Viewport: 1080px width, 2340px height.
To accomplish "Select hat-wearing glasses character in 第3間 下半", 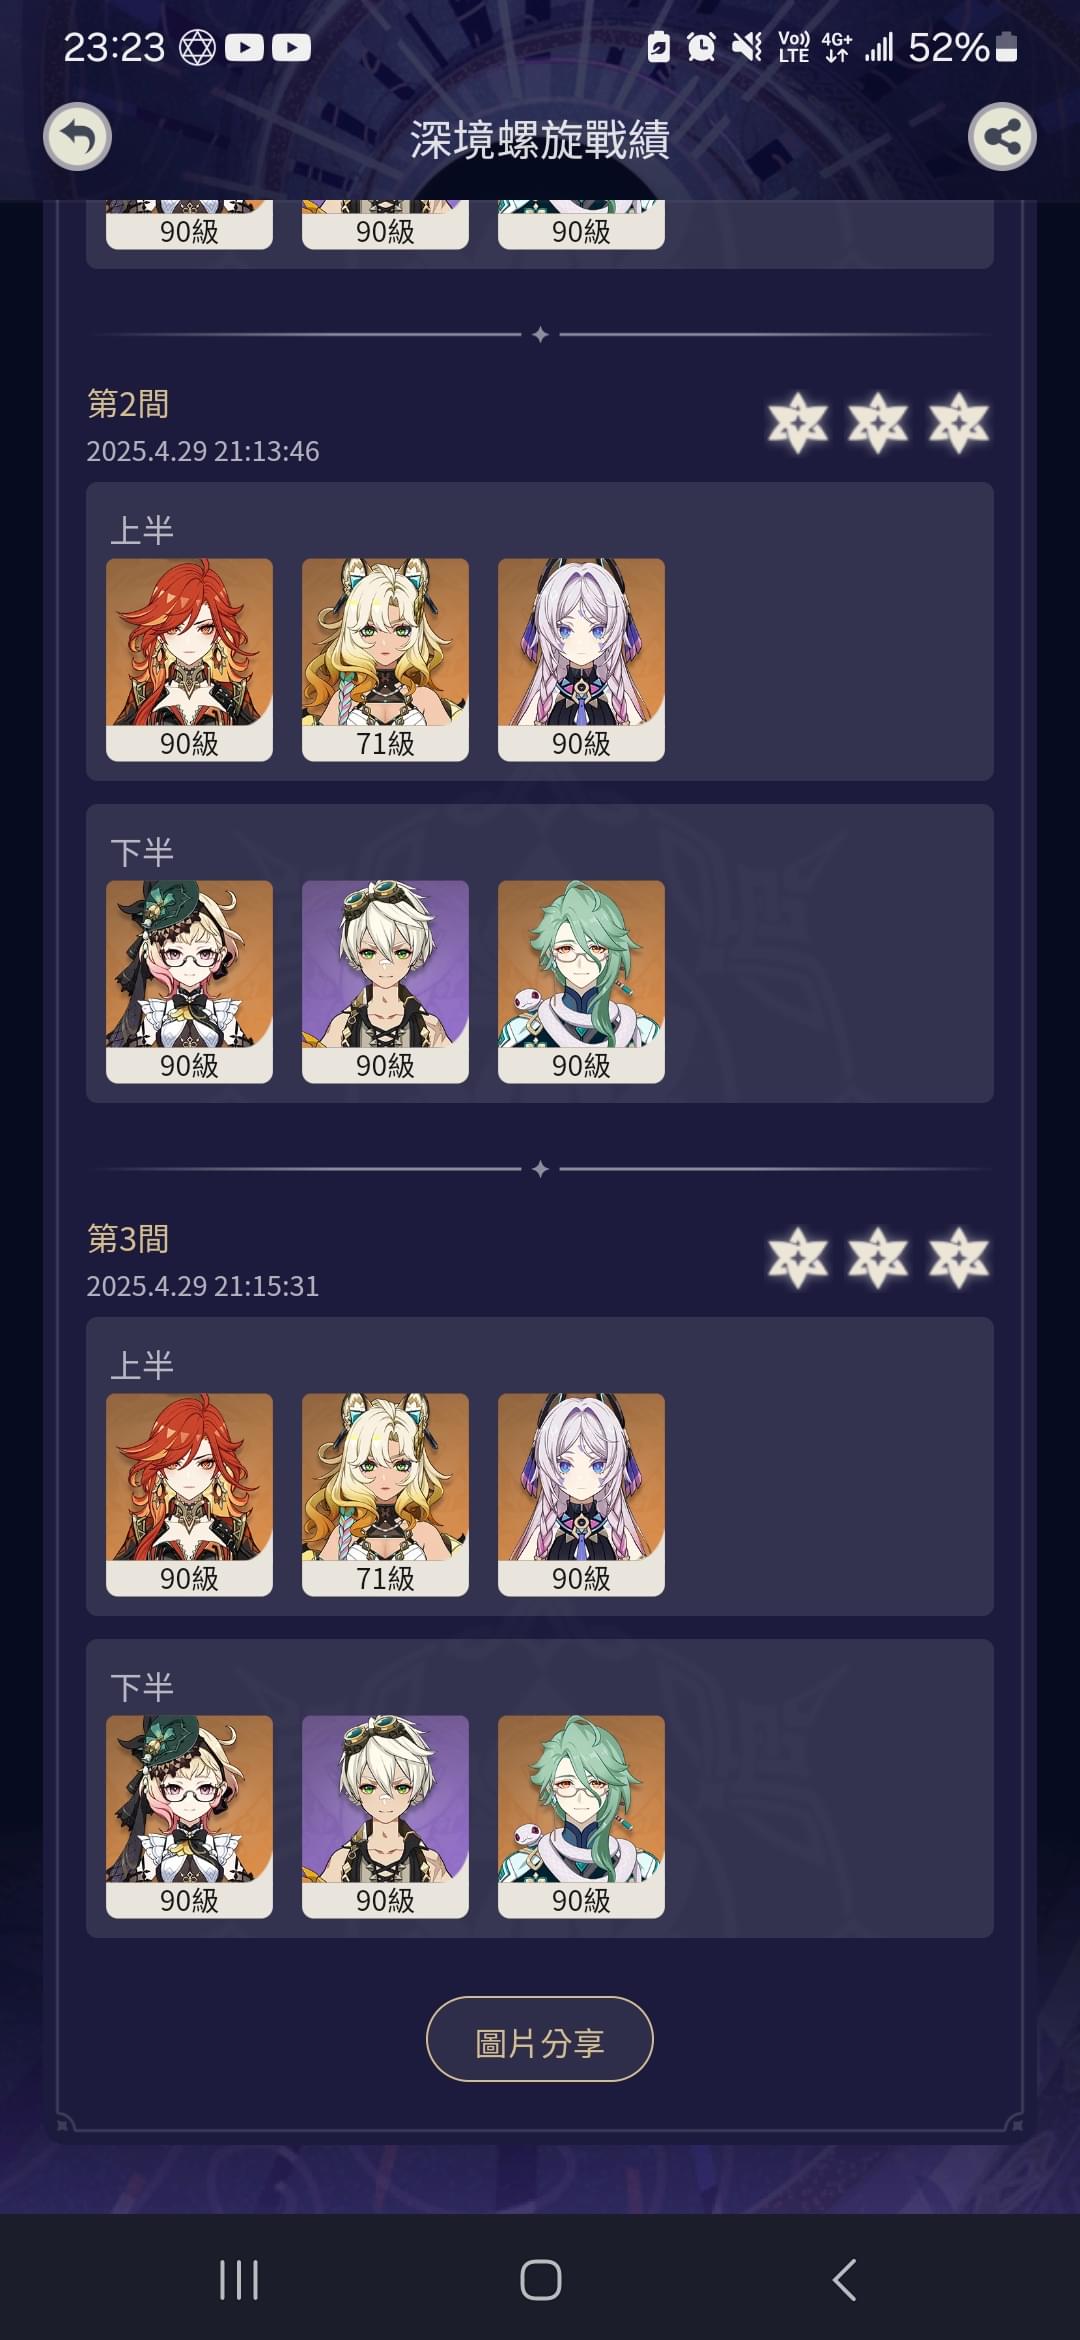I will [x=189, y=1817].
